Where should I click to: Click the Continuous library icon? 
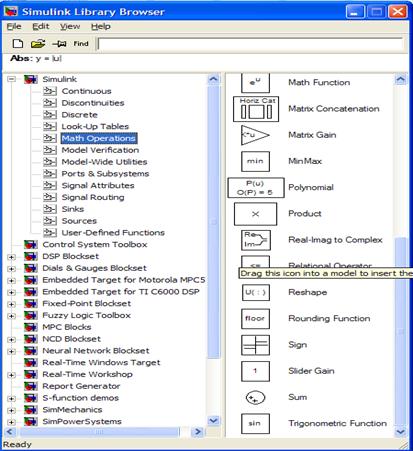pyautogui.click(x=50, y=91)
